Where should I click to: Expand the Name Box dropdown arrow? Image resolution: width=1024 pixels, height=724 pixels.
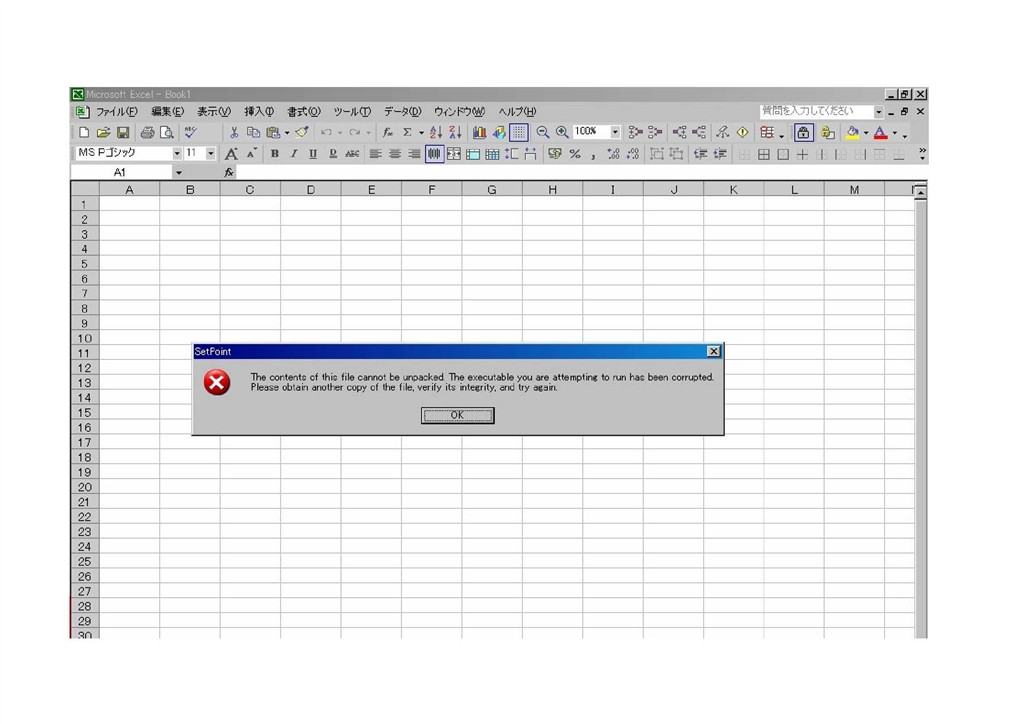[178, 172]
